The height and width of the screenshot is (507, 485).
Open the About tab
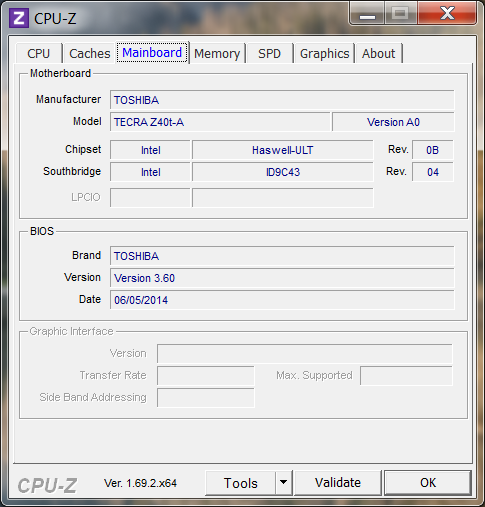tap(379, 53)
